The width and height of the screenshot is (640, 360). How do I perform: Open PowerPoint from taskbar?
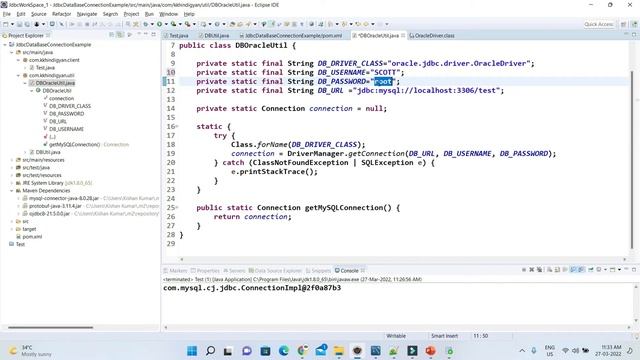coord(430,351)
